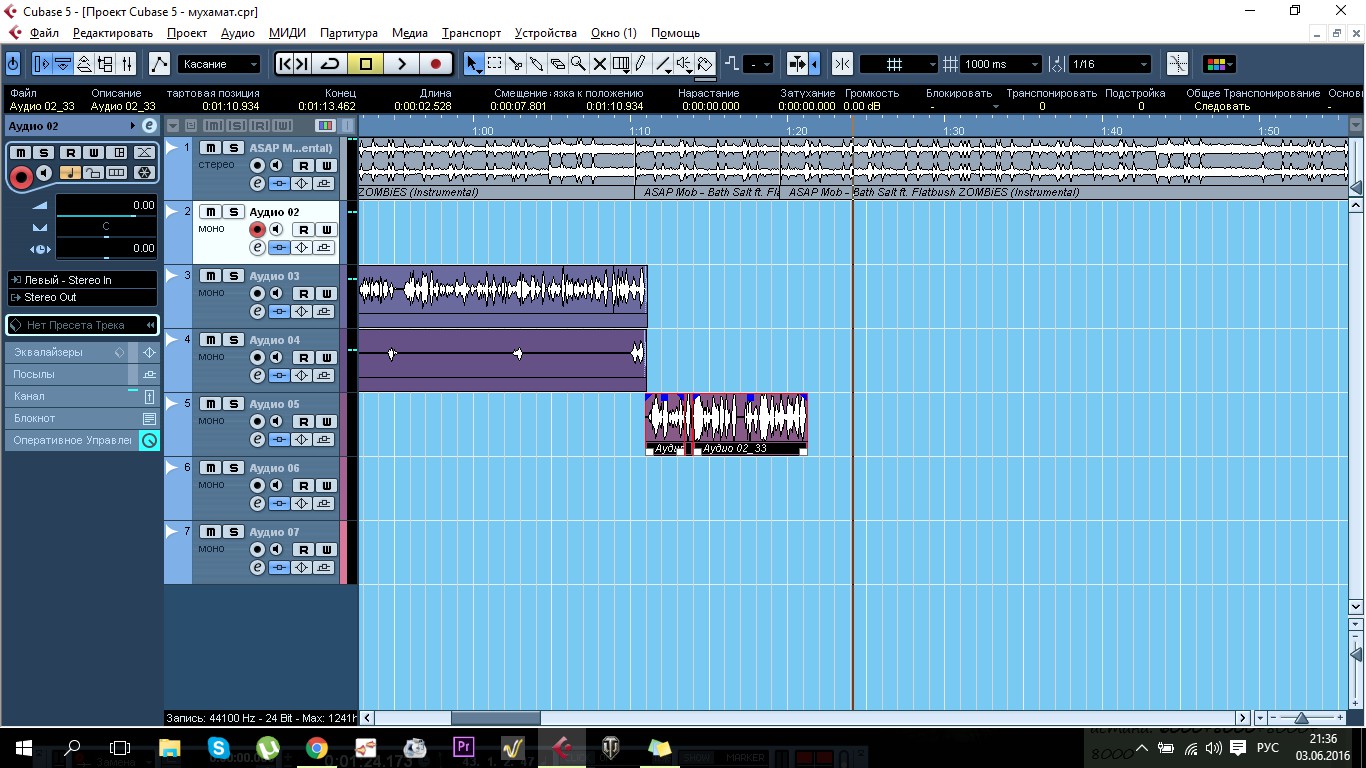Select the Time Warp tool
The image size is (1366, 768).
click(620, 64)
